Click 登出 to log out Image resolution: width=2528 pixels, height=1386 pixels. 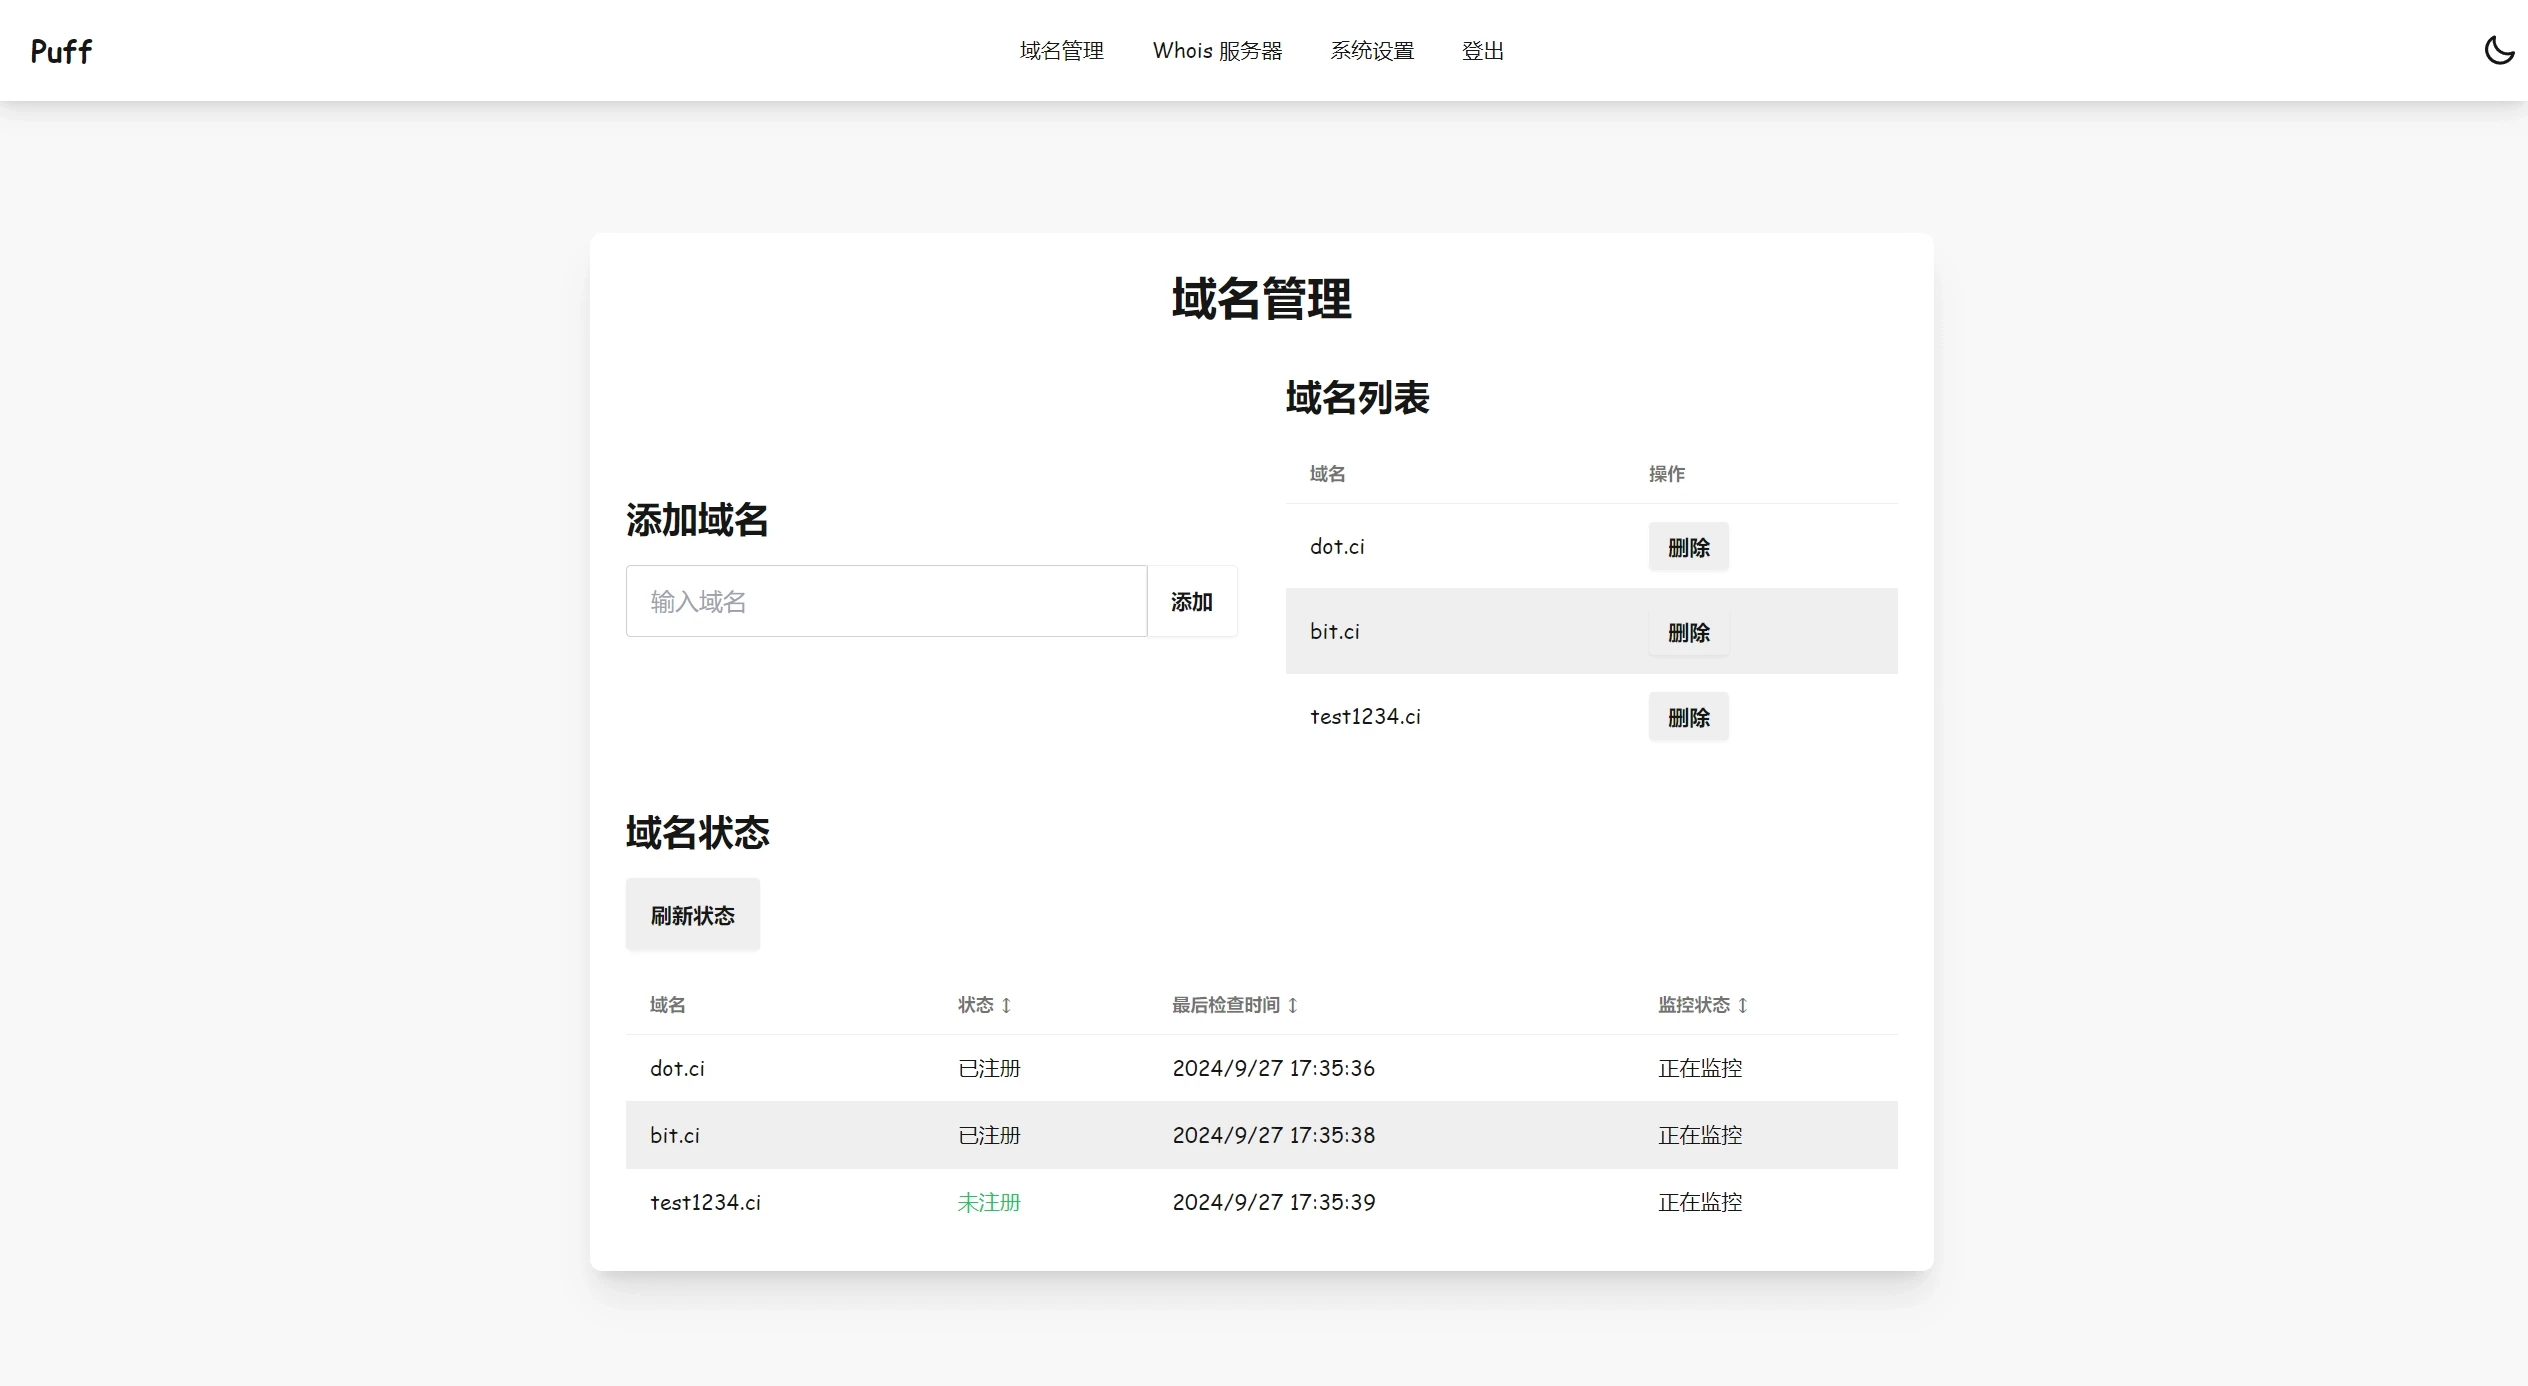point(1483,50)
